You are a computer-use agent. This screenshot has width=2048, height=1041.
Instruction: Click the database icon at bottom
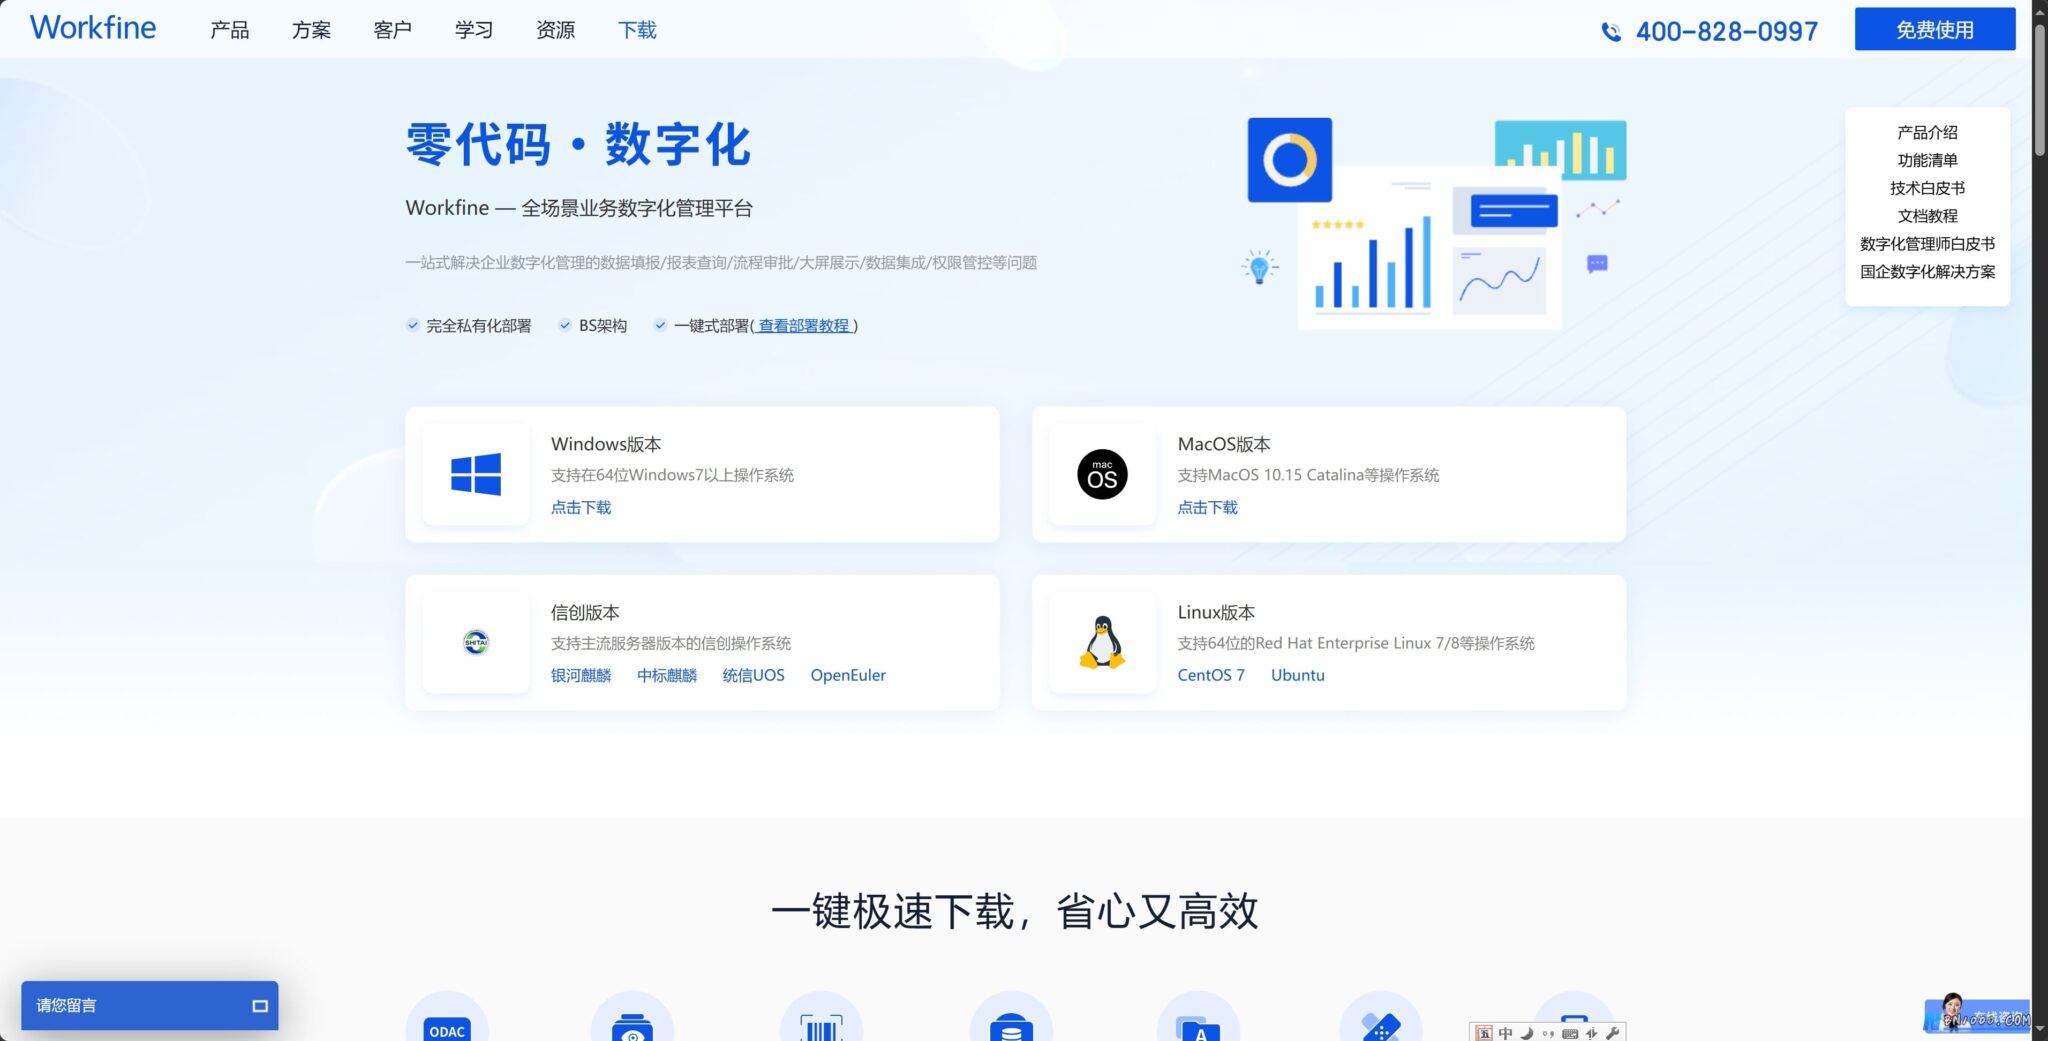click(1011, 1020)
